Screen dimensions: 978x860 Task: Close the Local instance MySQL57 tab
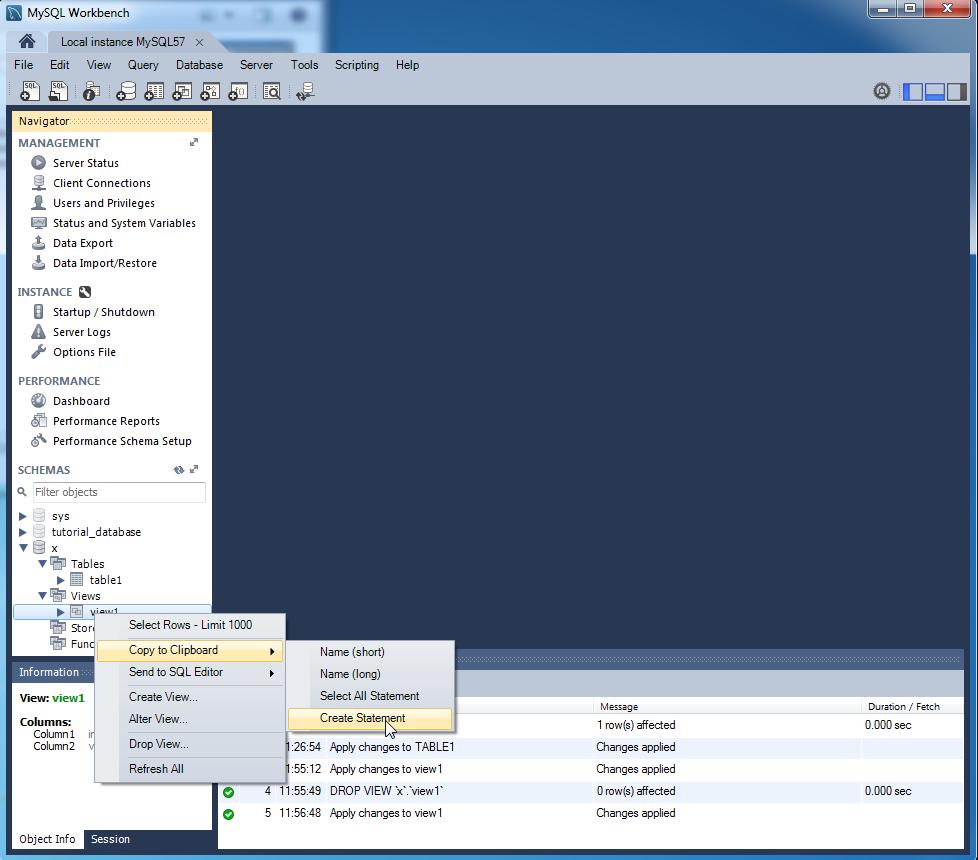pos(199,42)
